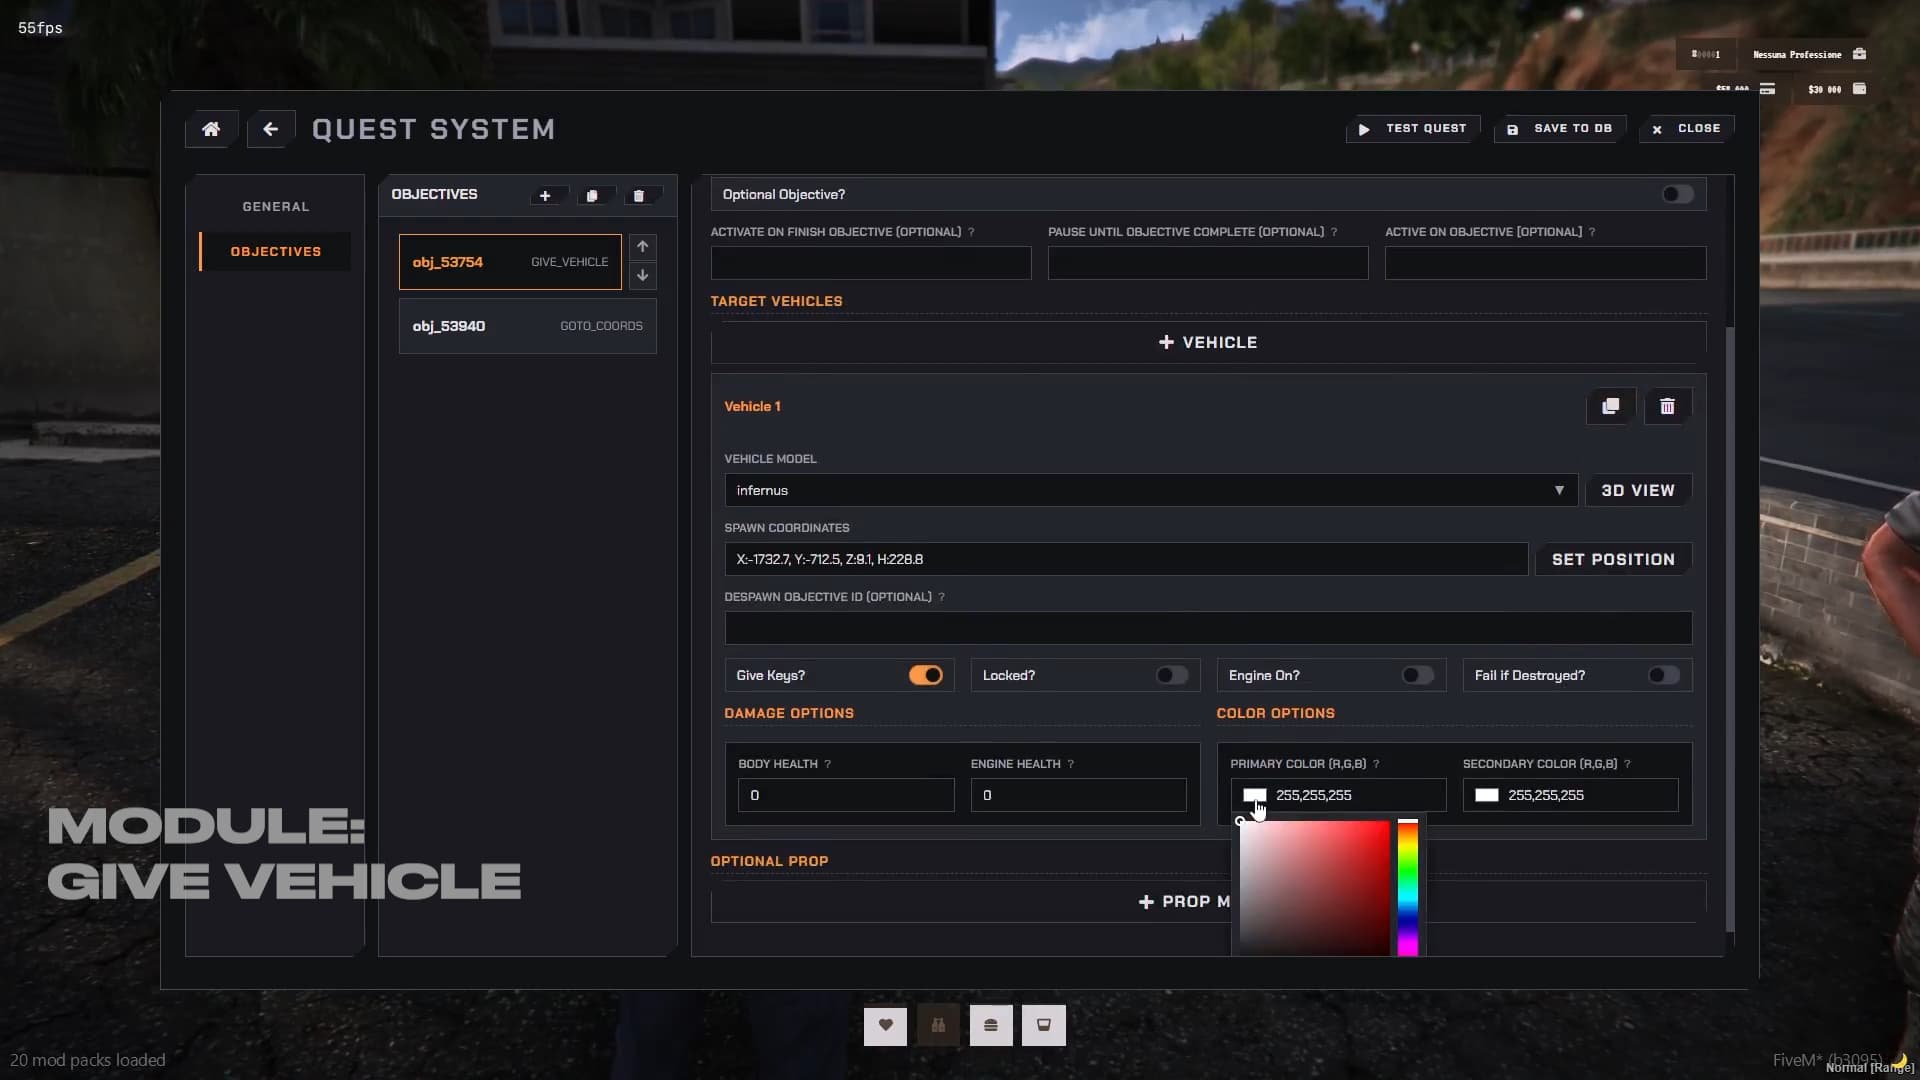Enable the Locked toggle
Viewport: 1920px width, 1080px height.
coord(1171,675)
